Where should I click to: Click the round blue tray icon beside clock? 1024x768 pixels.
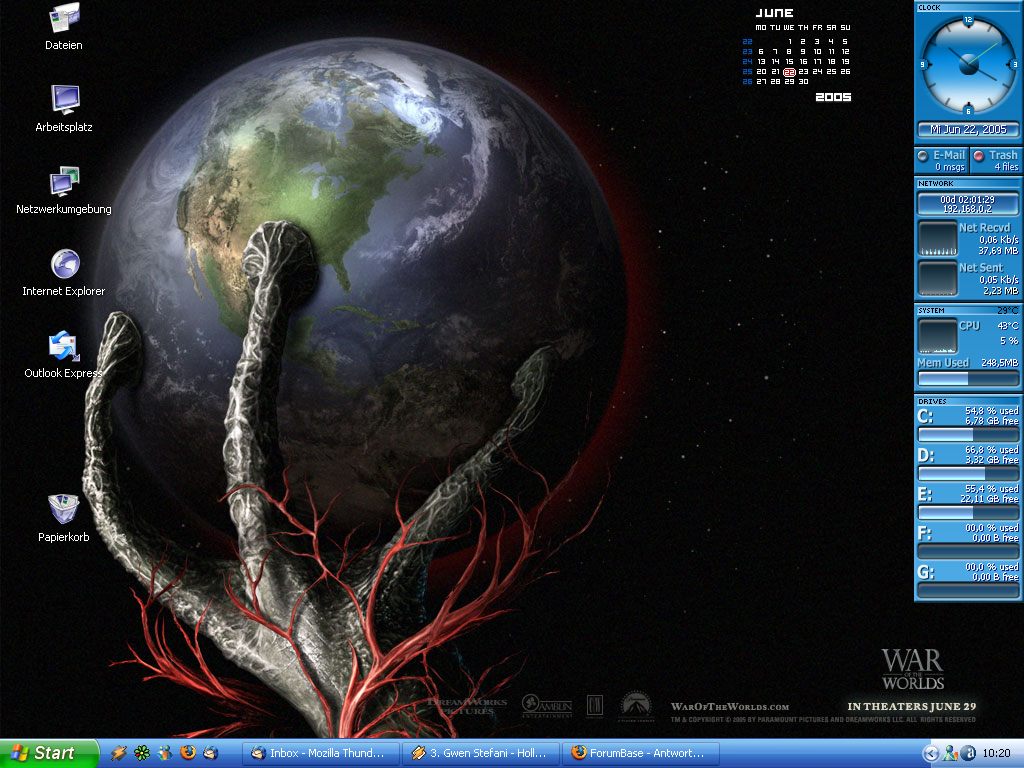969,754
